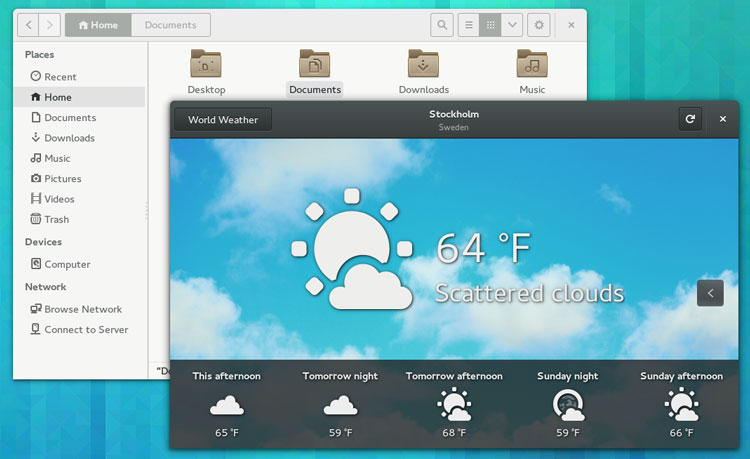This screenshot has width=750, height=459.
Task: Open the World Weather locations view
Action: coord(223,120)
